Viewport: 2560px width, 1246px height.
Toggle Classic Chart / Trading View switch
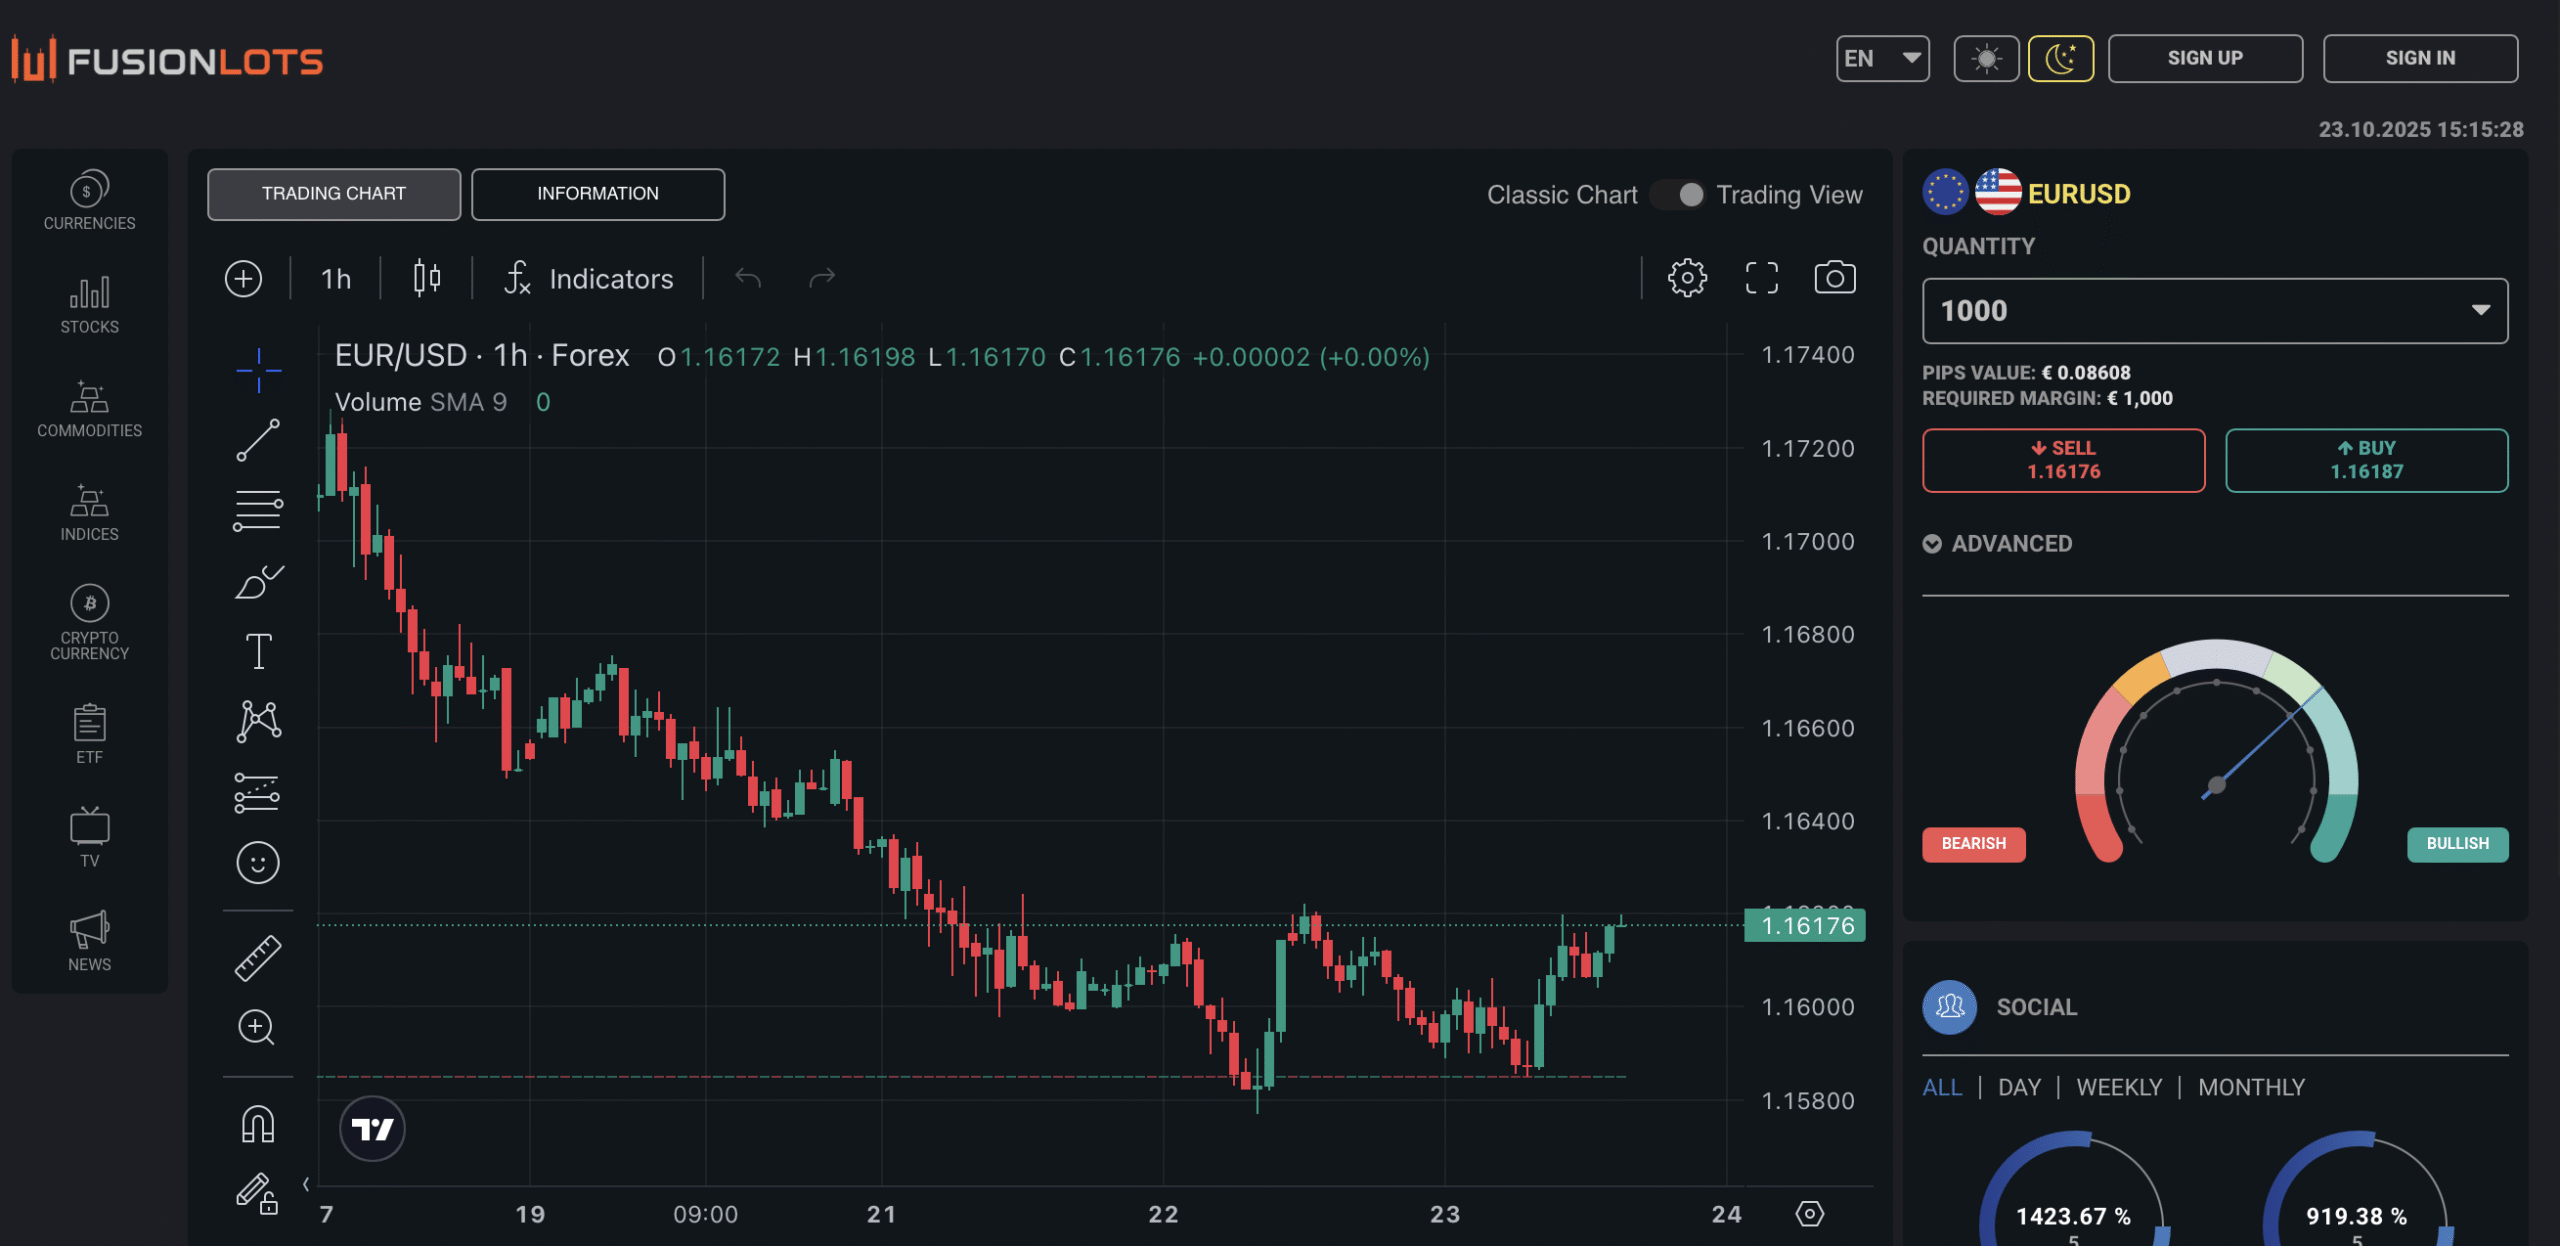[x=1679, y=195]
